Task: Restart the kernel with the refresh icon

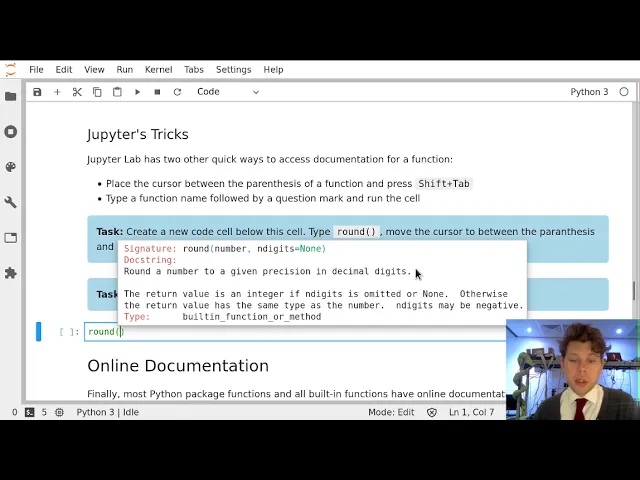Action: pos(177,92)
